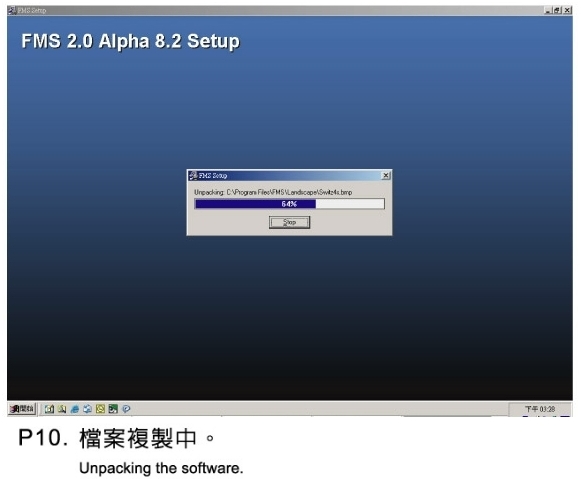Click the Stop button in unpacking dialog
This screenshot has width=582, height=485.
pos(290,222)
